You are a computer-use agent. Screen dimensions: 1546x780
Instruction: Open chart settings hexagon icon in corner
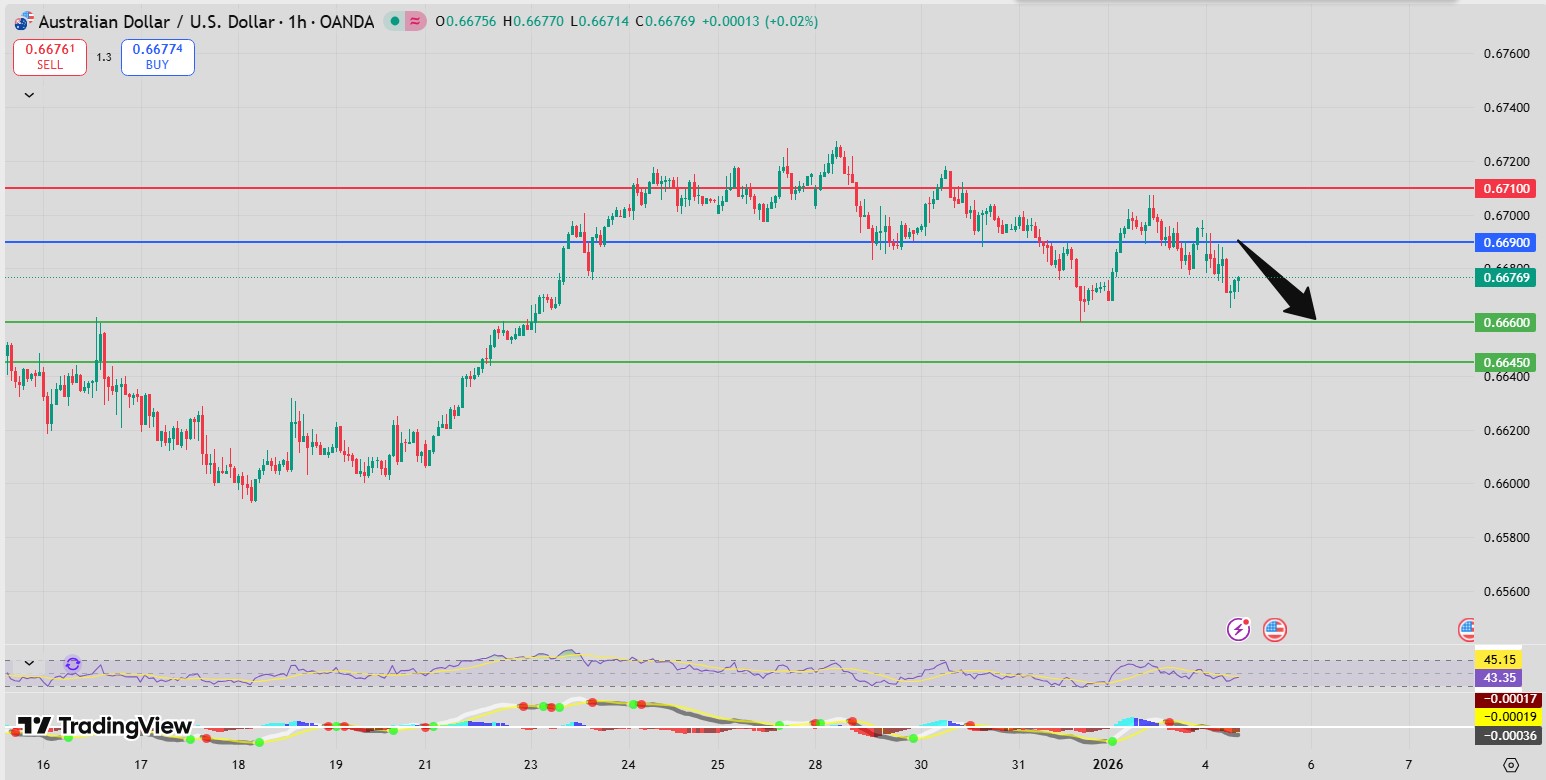(x=1510, y=765)
